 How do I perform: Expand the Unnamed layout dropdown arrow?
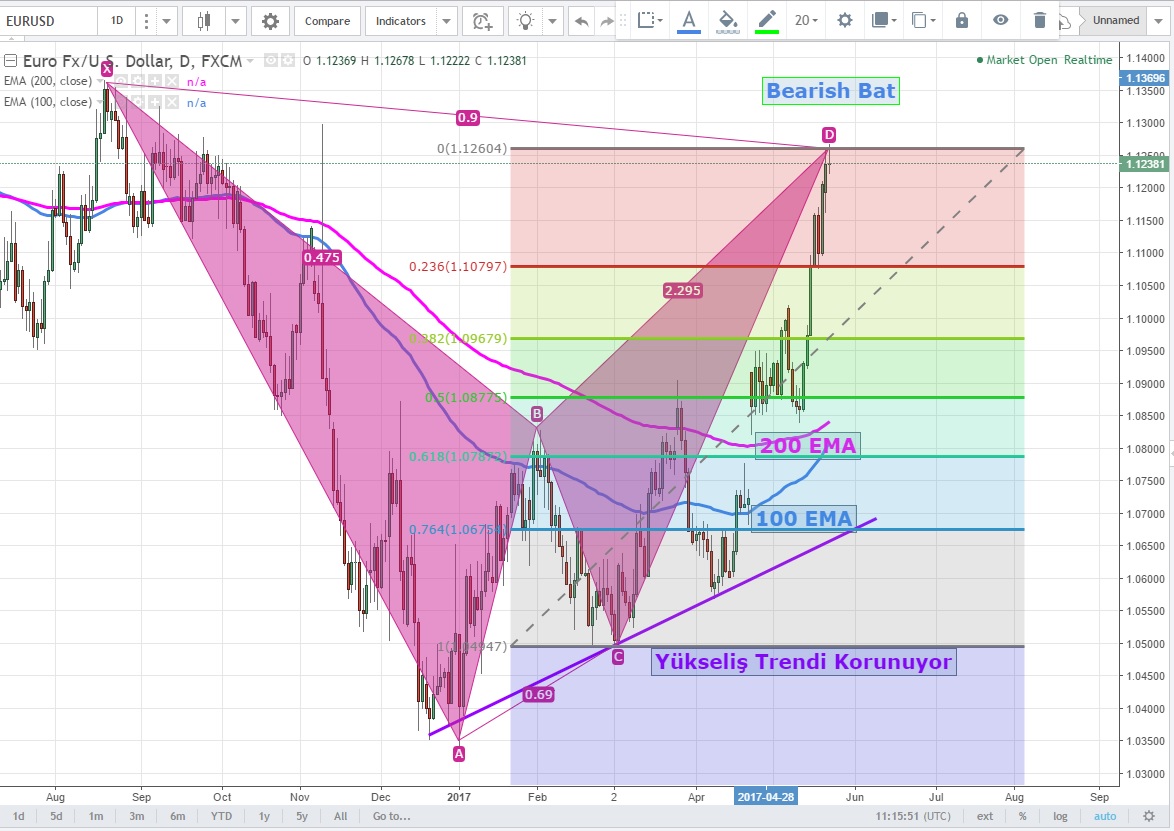tap(1159, 20)
